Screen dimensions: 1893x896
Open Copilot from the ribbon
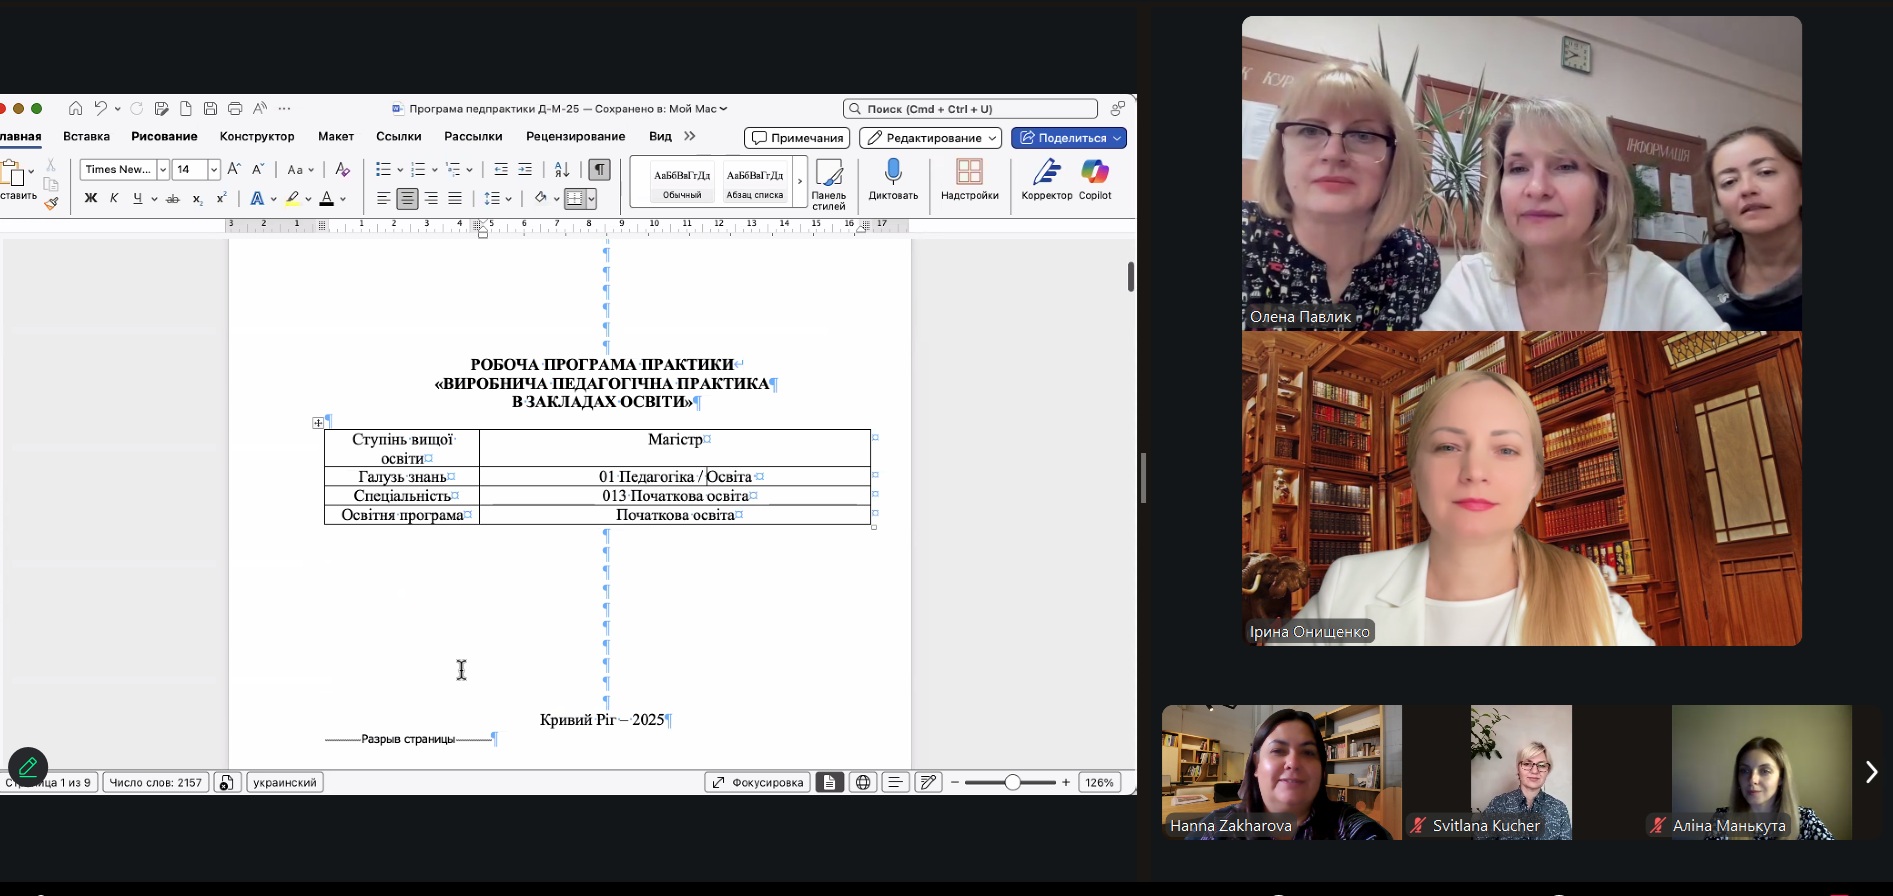(x=1095, y=173)
